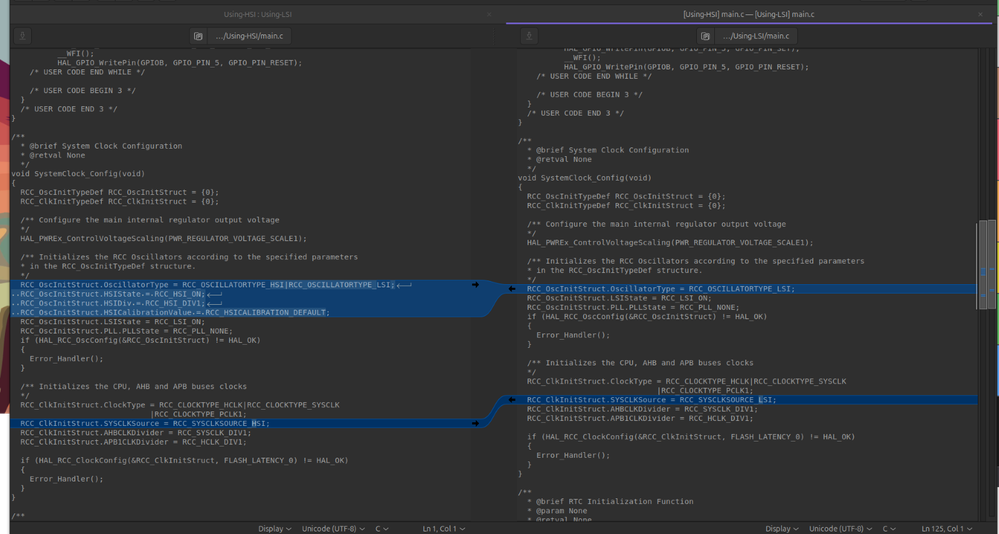Image resolution: width=999 pixels, height=534 pixels.
Task: Click the left pane's HAL_RCC_OscConfig if-statement line
Action: coord(140,340)
